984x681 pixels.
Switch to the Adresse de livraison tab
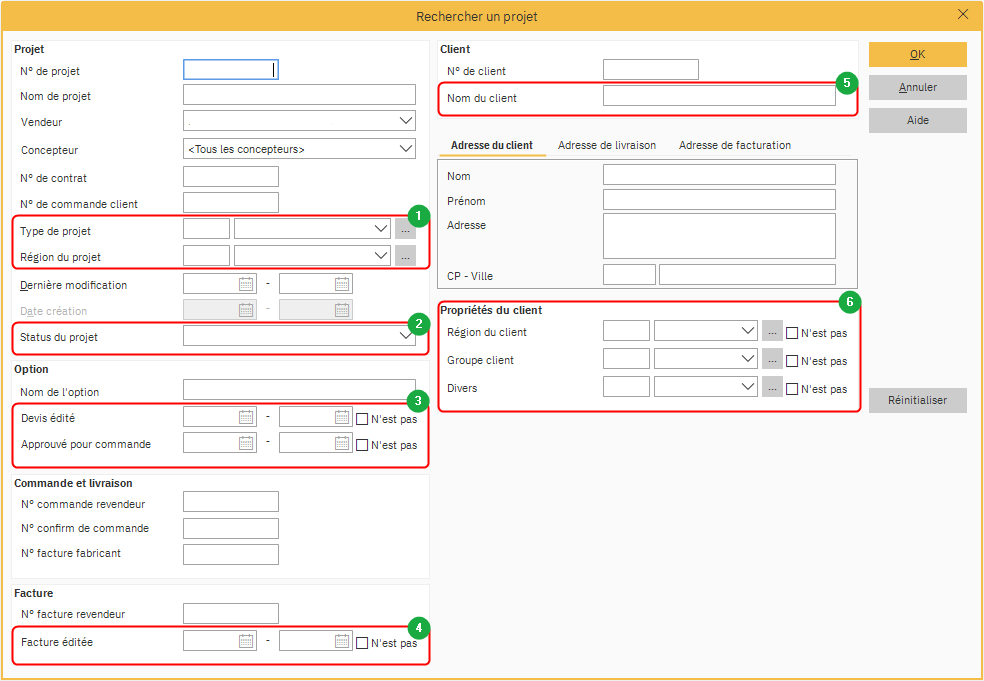point(606,145)
